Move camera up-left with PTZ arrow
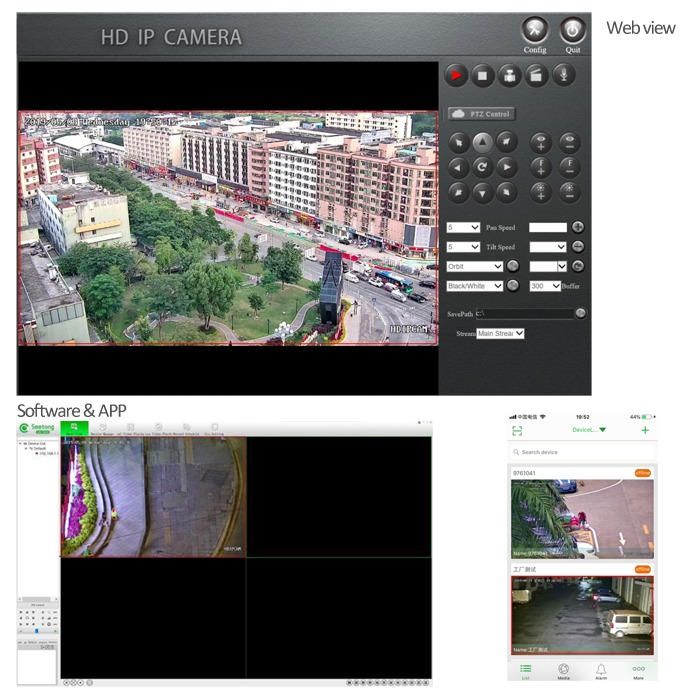The image size is (700, 700). [458, 143]
